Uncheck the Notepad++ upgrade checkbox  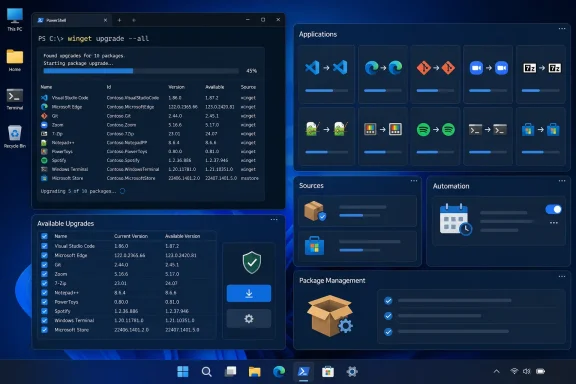click(44, 293)
